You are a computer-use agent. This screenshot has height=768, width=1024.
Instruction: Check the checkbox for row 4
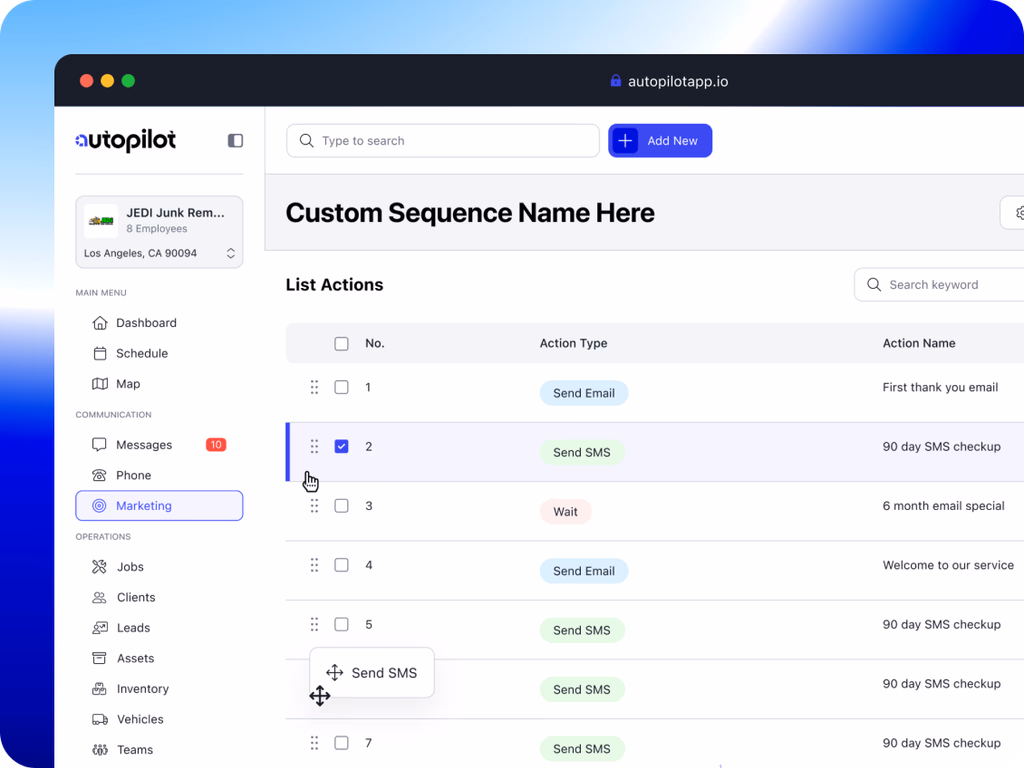pos(341,565)
